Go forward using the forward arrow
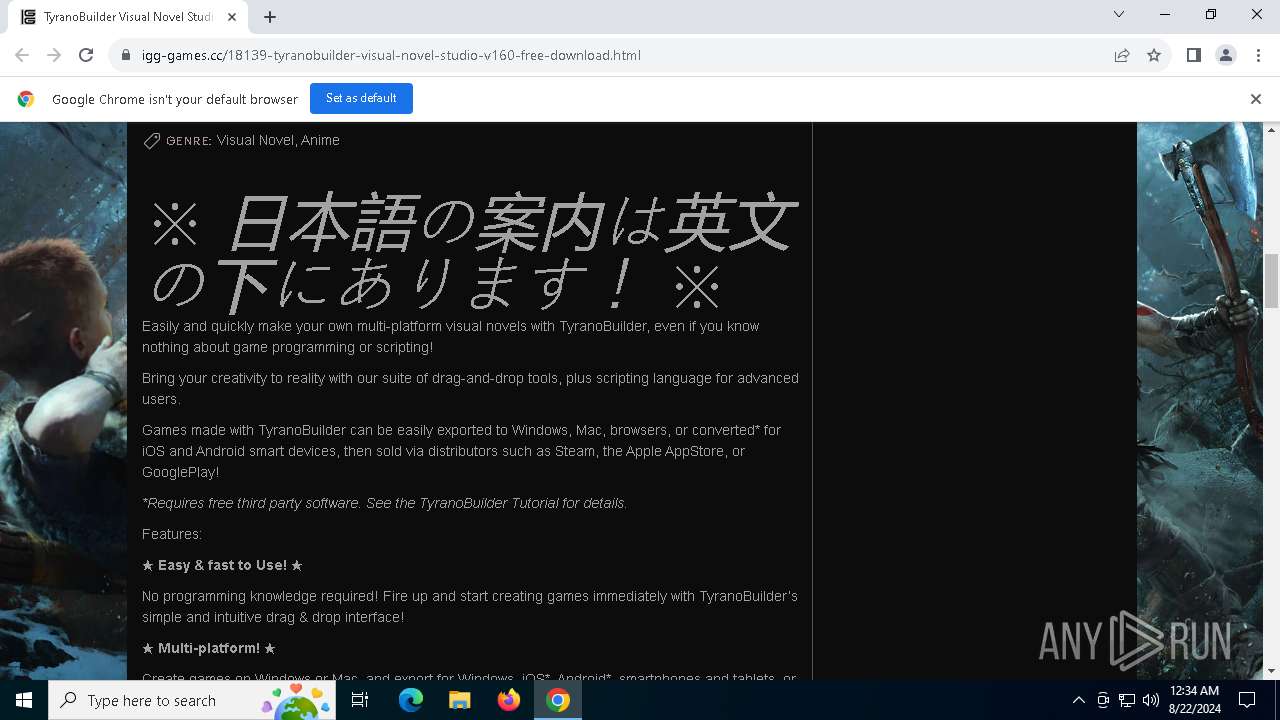 [54, 55]
